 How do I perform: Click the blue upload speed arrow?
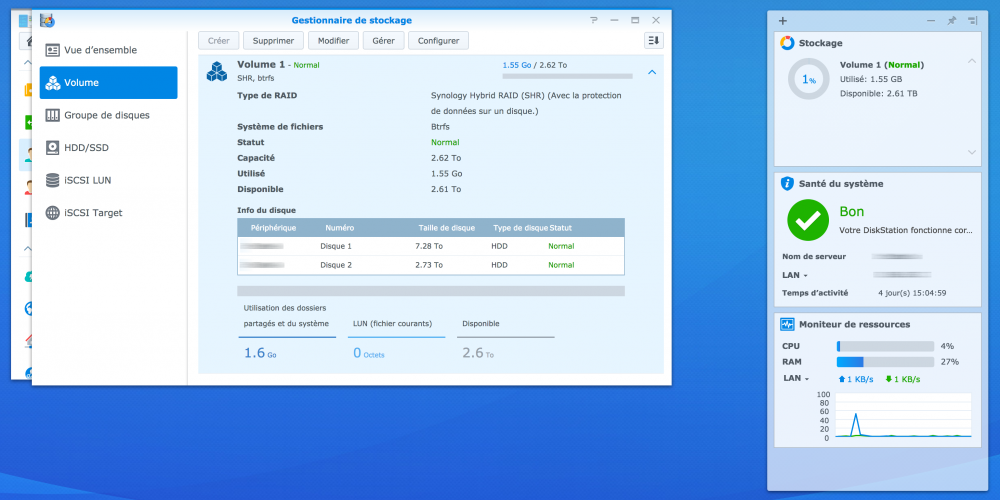click(842, 379)
